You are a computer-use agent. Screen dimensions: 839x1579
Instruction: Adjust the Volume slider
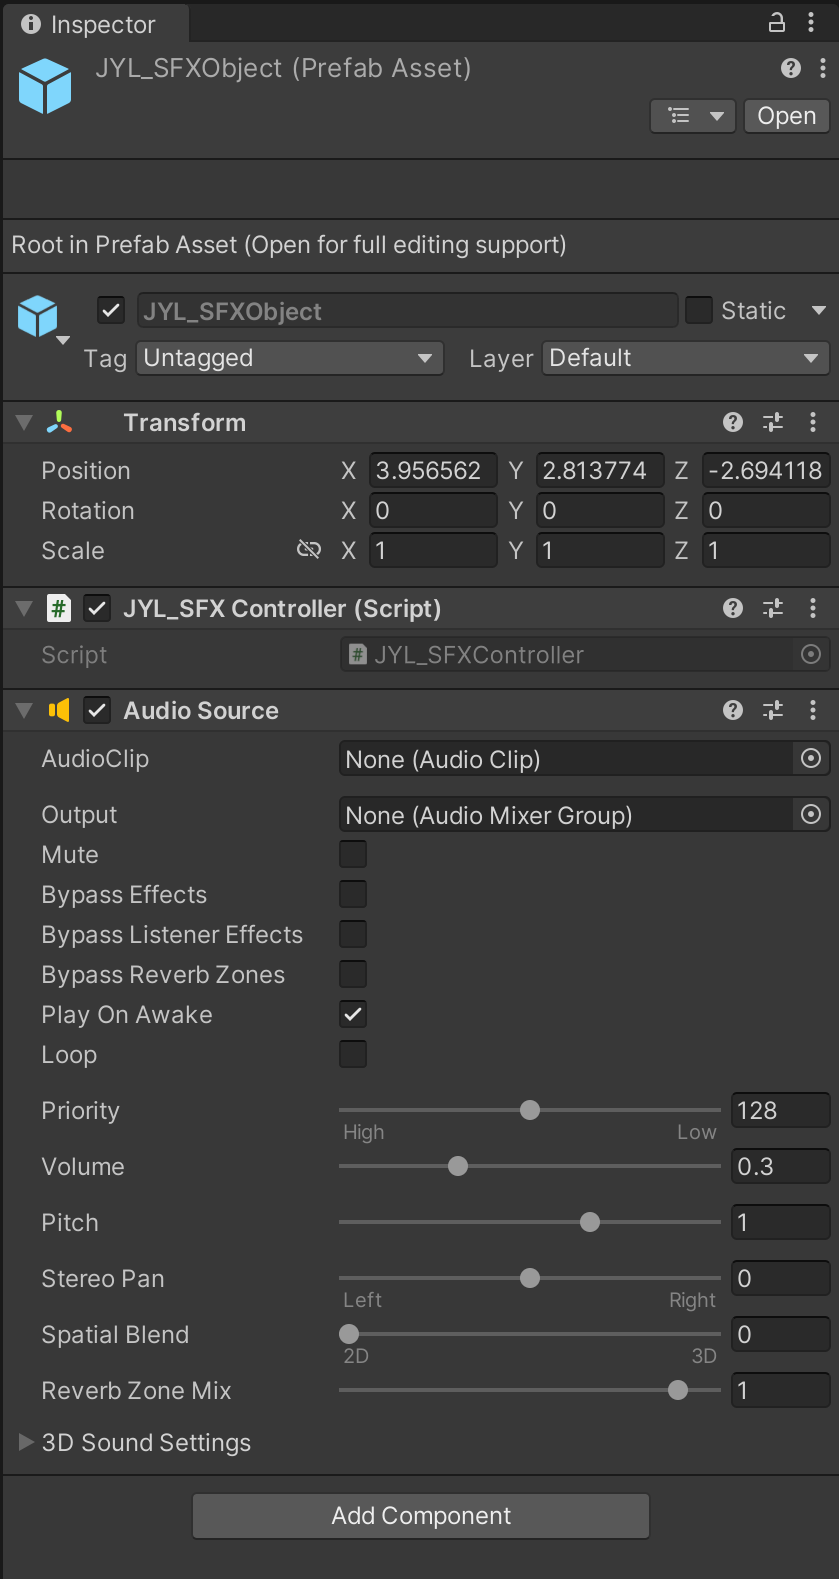tap(530, 1166)
